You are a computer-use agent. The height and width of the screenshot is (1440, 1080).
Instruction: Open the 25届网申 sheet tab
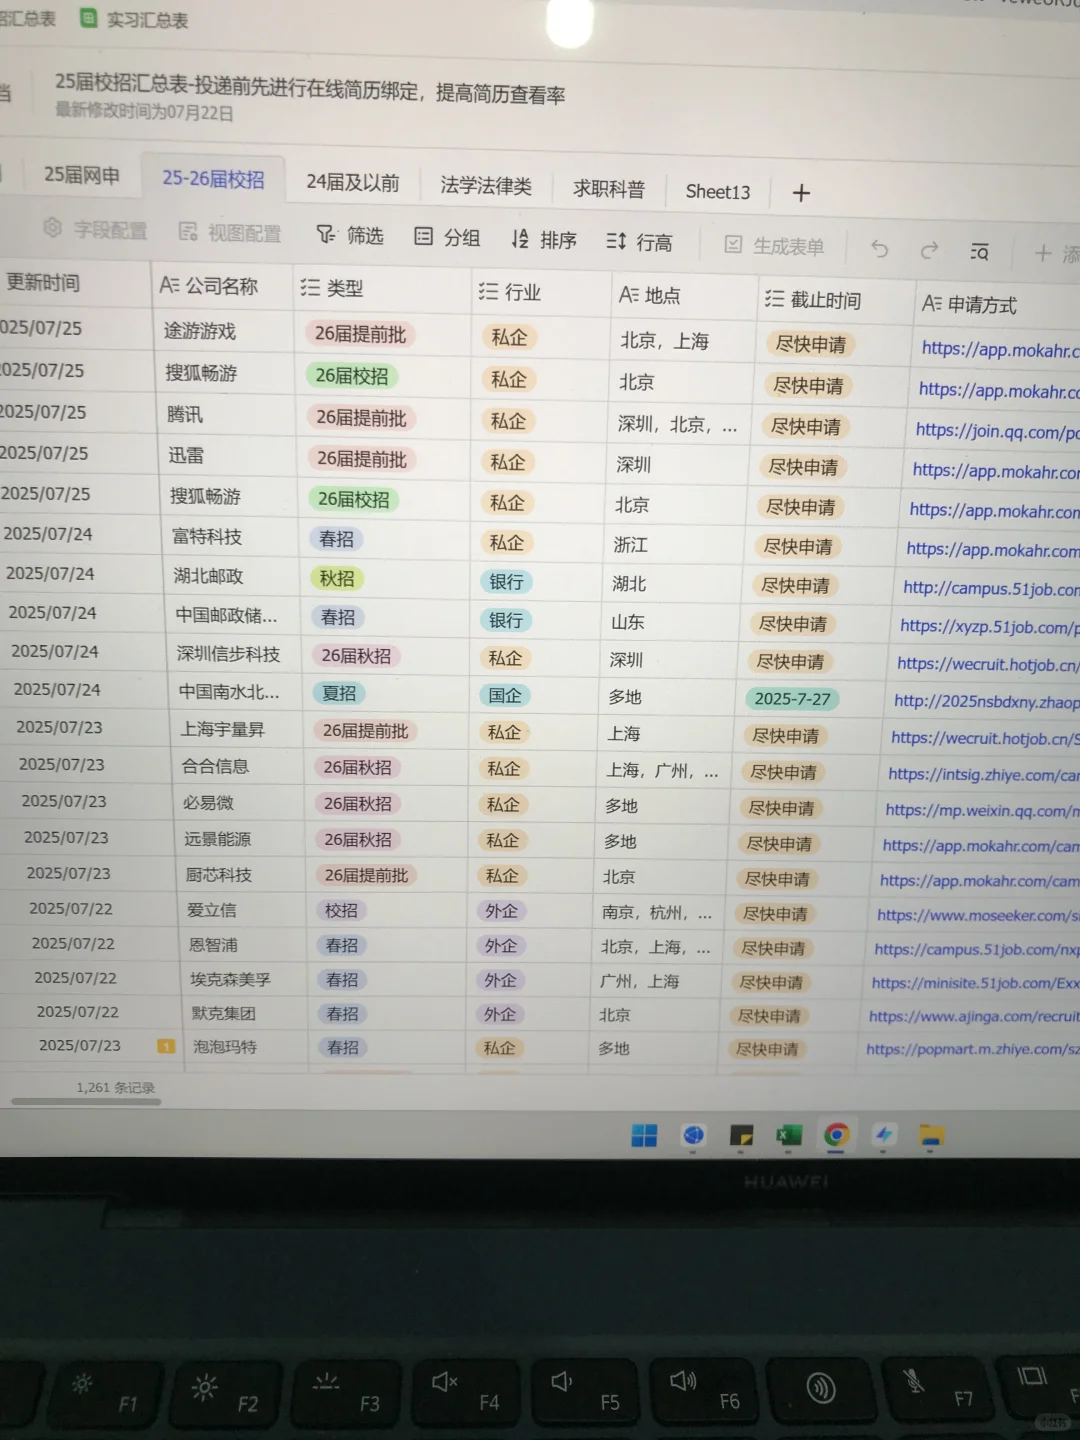coord(81,175)
